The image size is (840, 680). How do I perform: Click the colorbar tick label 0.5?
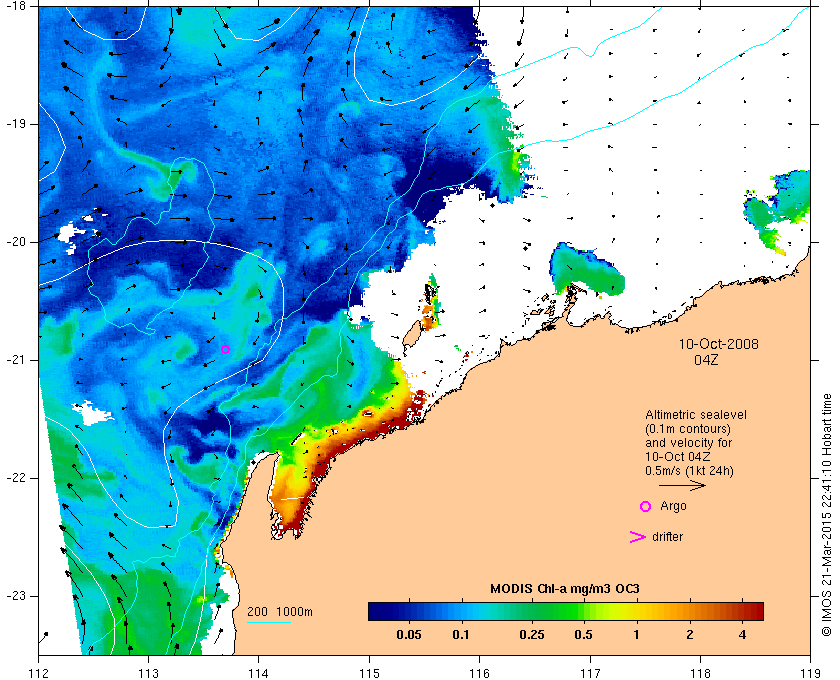pos(583,635)
